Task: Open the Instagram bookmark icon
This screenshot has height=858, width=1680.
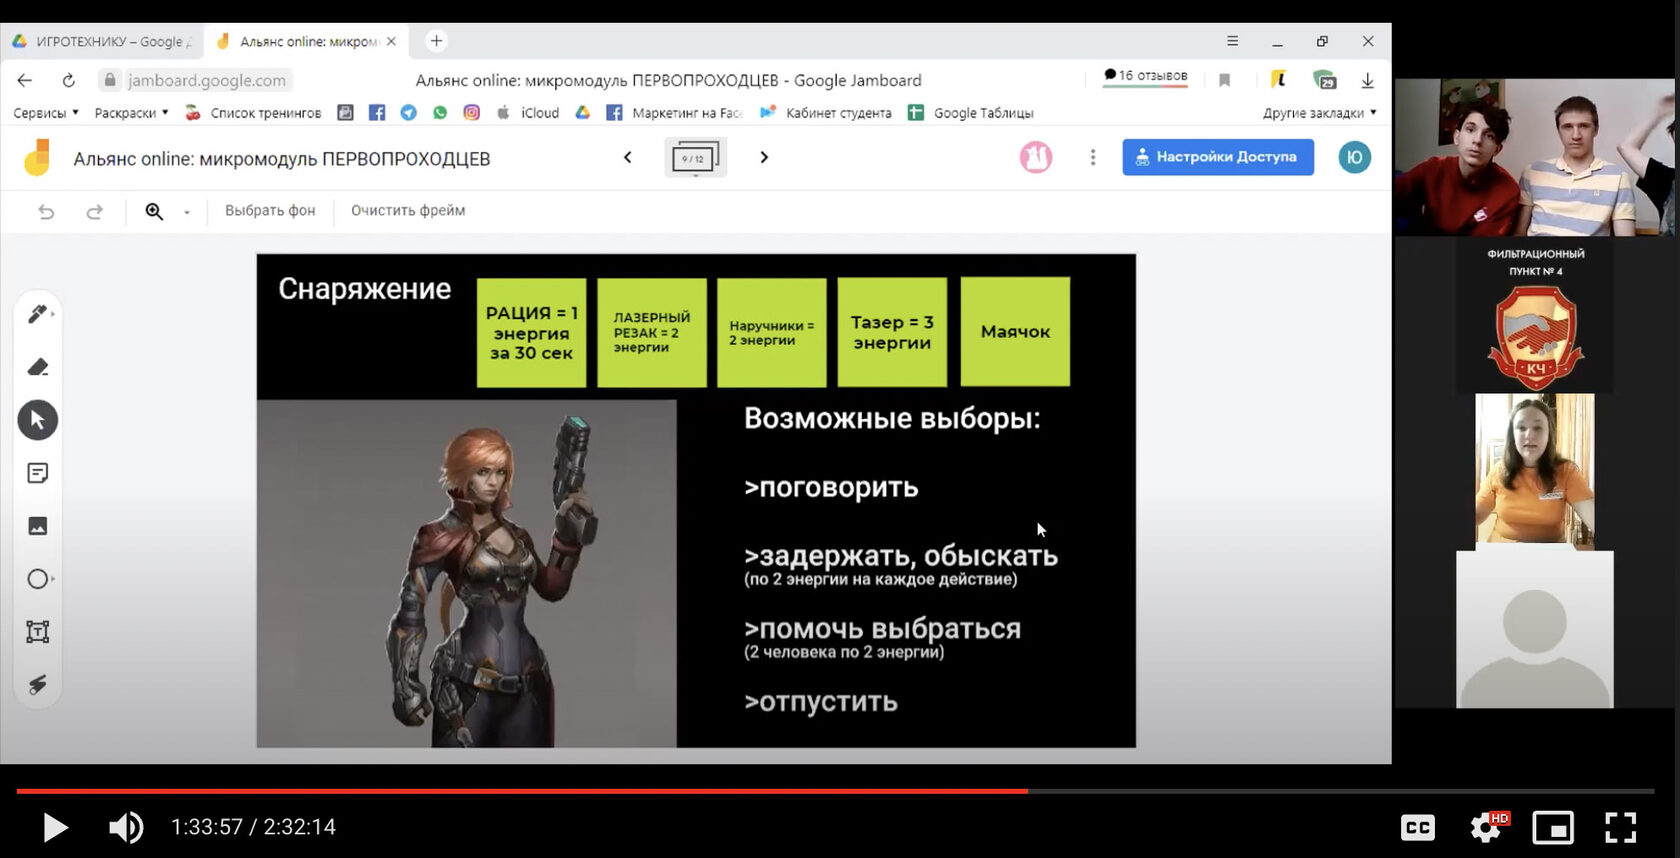Action: pos(472,113)
